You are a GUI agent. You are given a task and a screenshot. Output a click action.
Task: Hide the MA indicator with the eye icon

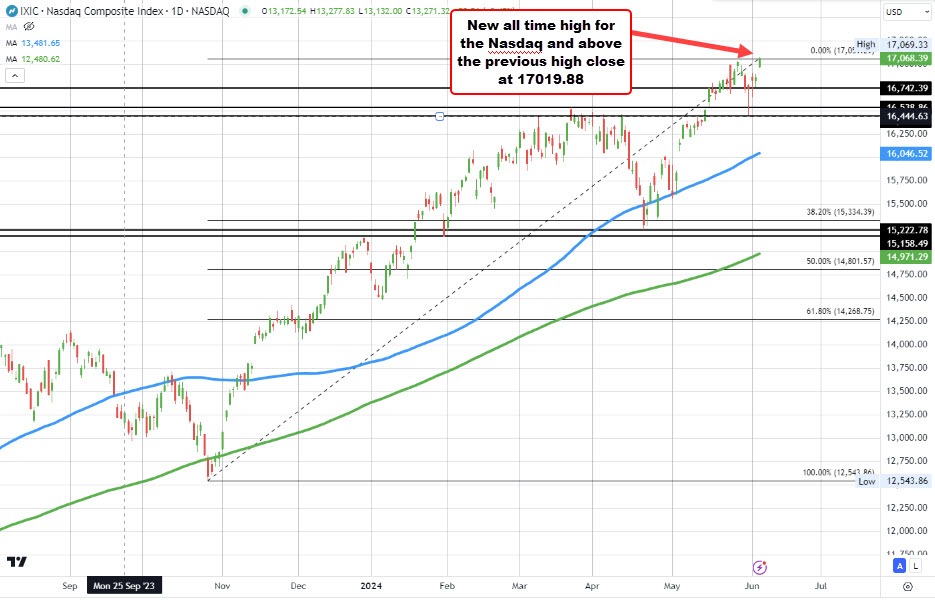[x=28, y=27]
